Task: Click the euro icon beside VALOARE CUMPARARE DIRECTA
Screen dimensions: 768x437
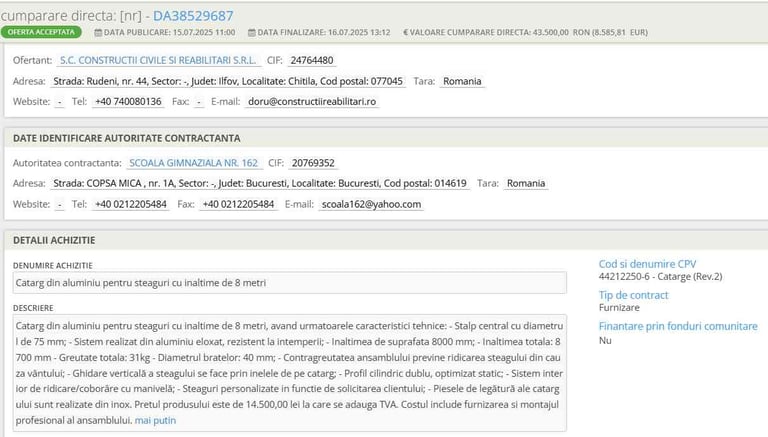Action: coord(406,32)
